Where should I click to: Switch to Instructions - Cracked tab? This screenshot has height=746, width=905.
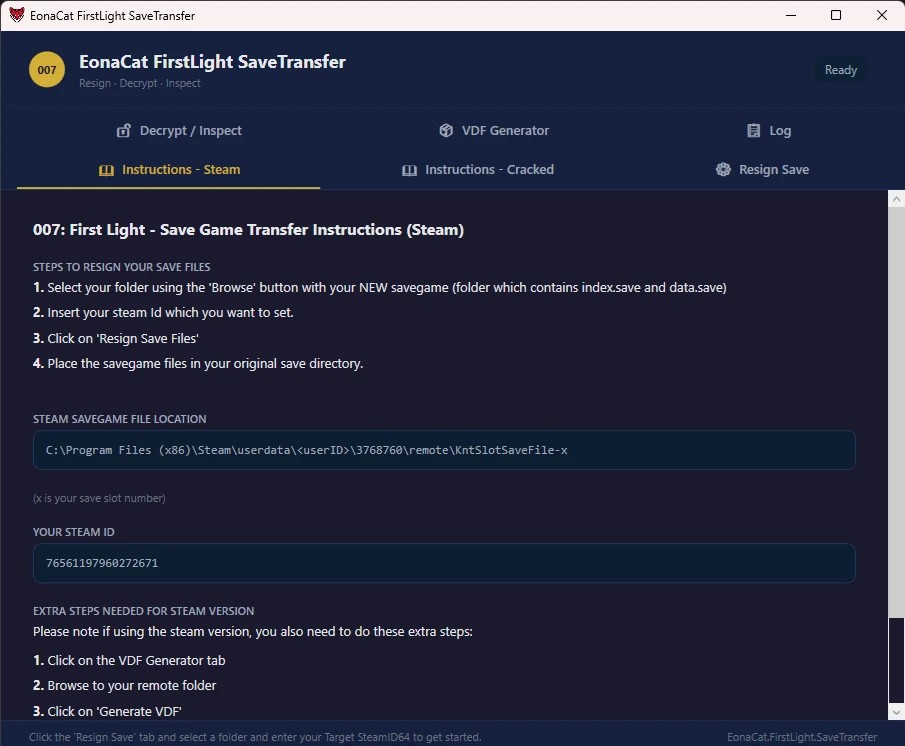(477, 170)
